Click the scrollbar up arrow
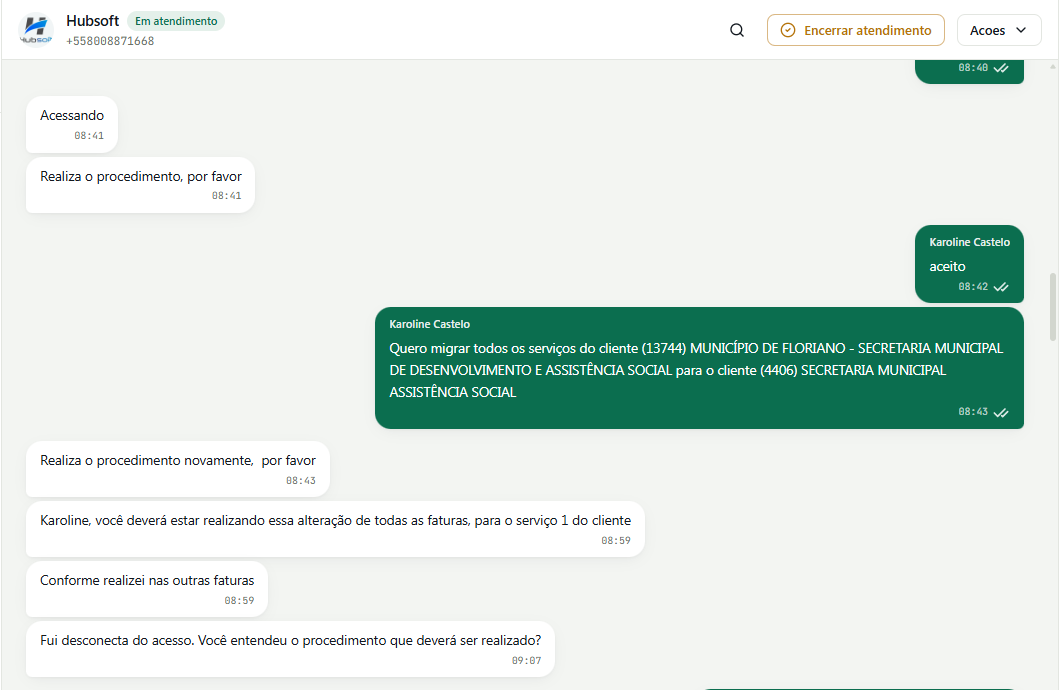Screen dimensions: 1064x690 pos(1053,66)
